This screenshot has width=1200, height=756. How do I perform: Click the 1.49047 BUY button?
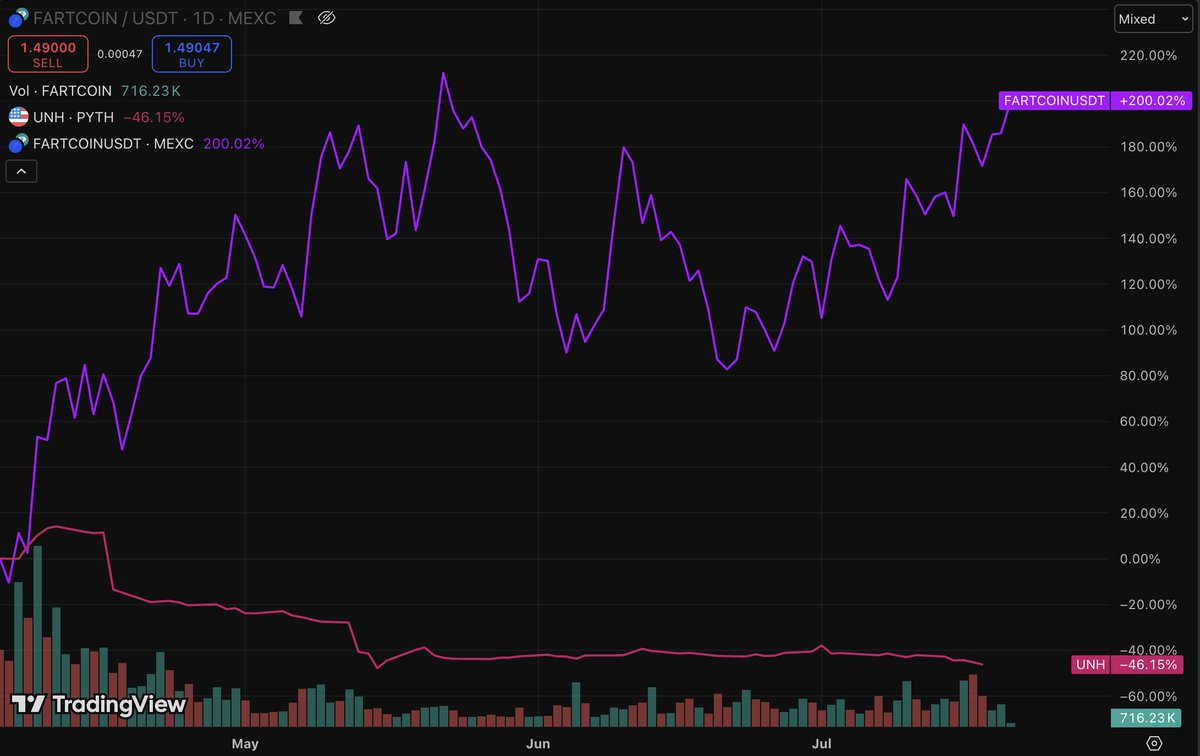point(192,54)
